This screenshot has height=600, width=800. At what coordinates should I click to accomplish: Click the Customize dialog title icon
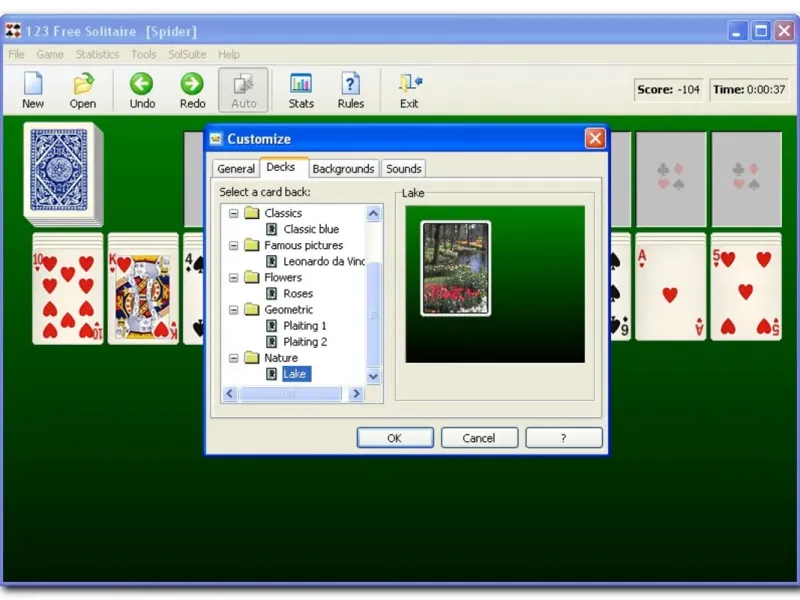216,138
